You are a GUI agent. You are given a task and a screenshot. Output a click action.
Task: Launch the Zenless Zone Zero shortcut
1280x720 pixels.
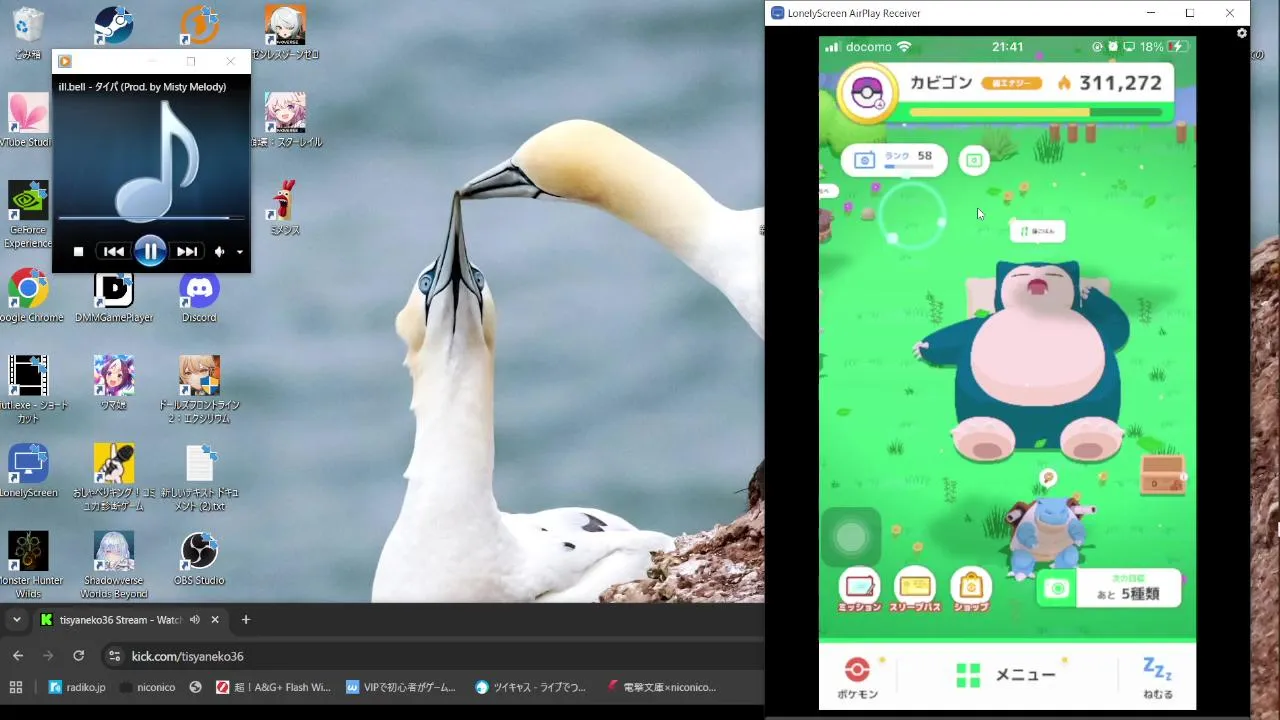coord(285,32)
